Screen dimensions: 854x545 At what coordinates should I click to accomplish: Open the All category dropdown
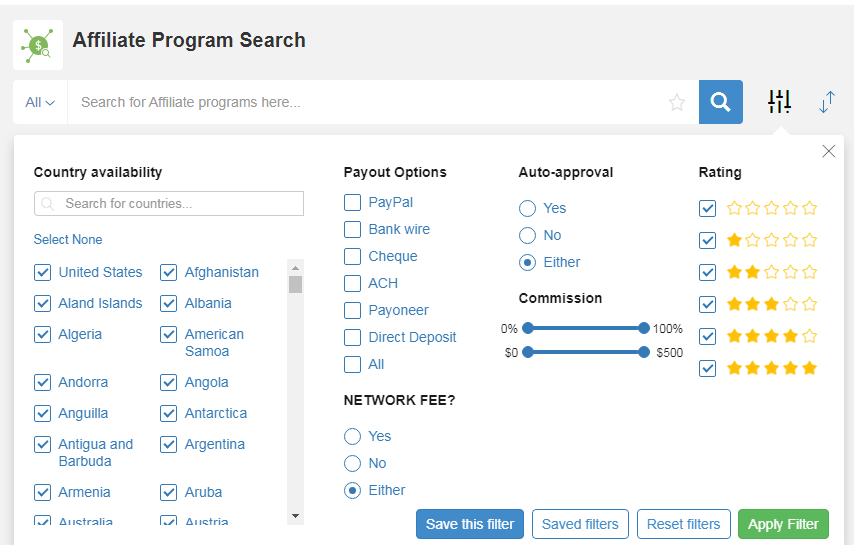pos(40,102)
